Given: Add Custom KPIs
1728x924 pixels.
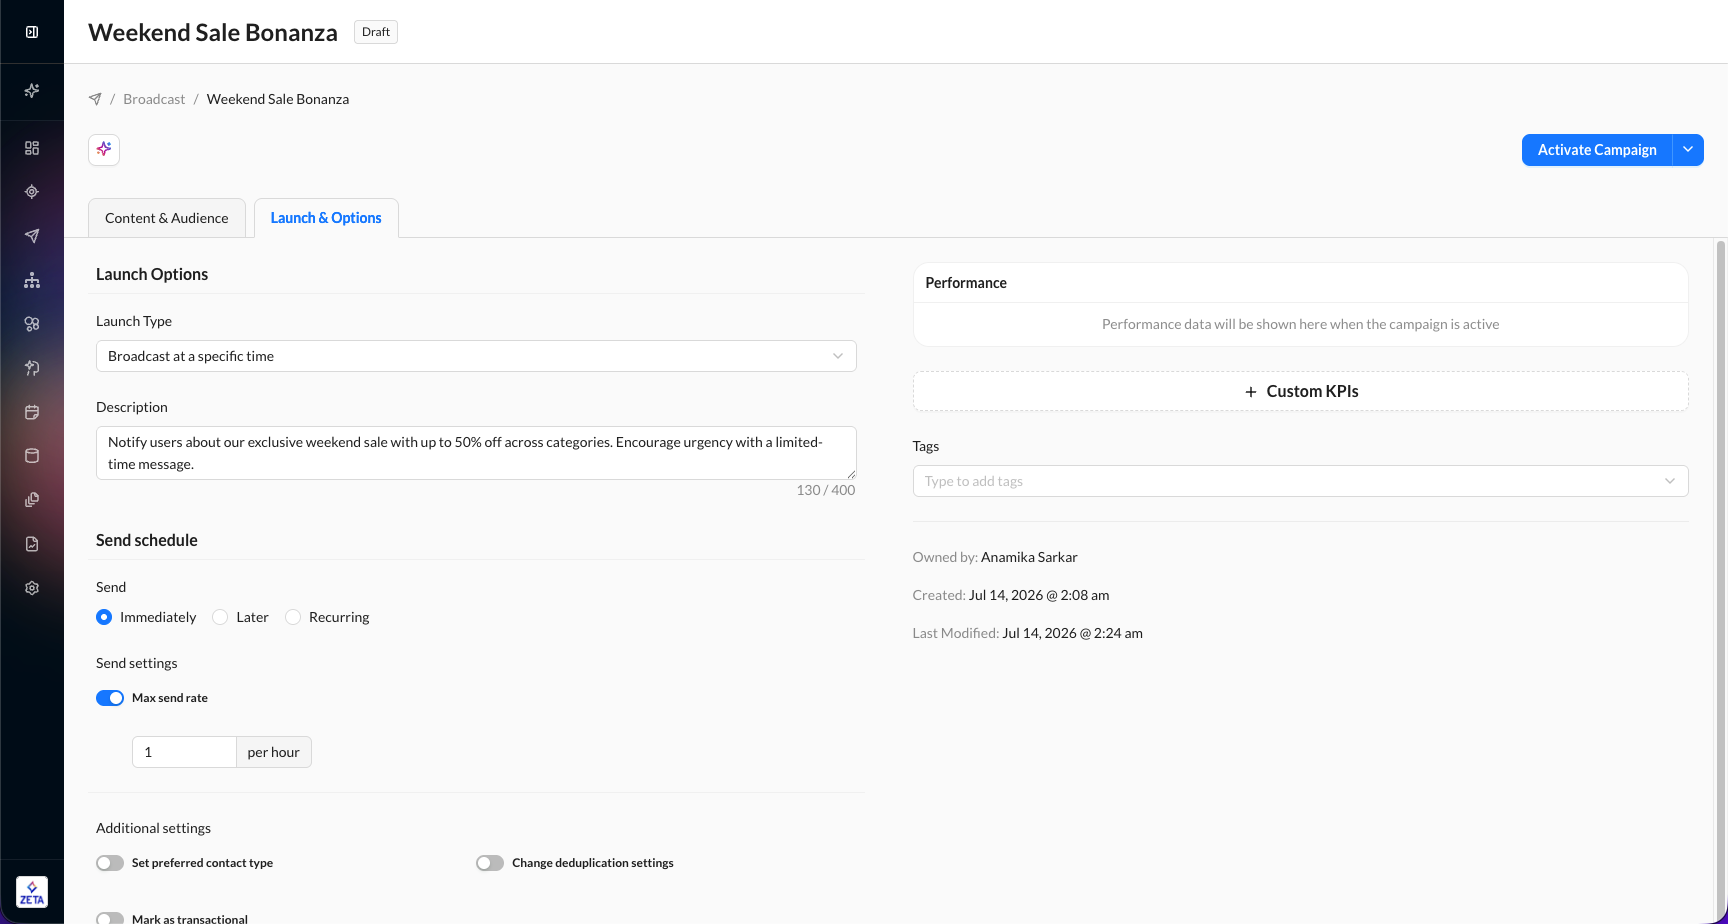Looking at the screenshot, I should [1300, 391].
